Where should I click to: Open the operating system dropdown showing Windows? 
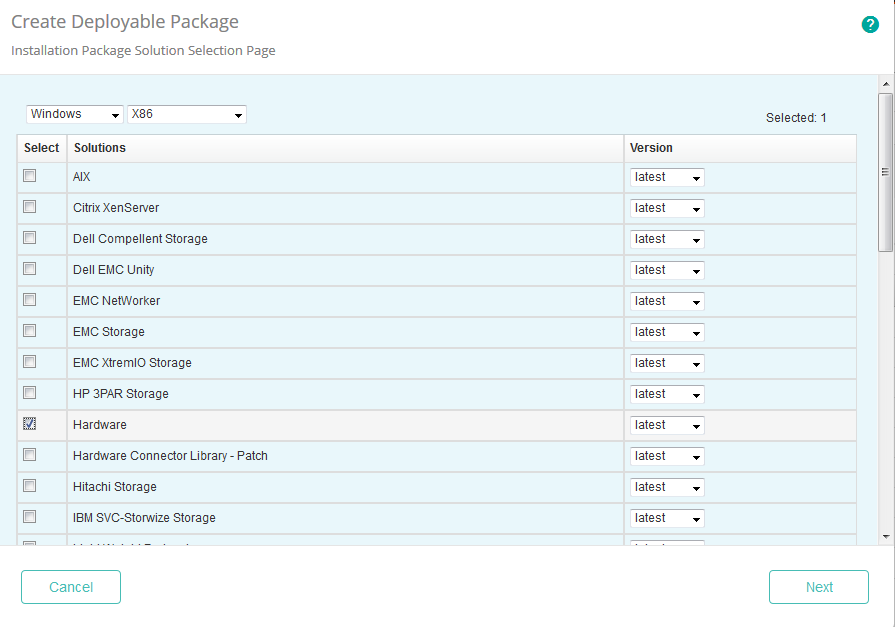coord(74,114)
